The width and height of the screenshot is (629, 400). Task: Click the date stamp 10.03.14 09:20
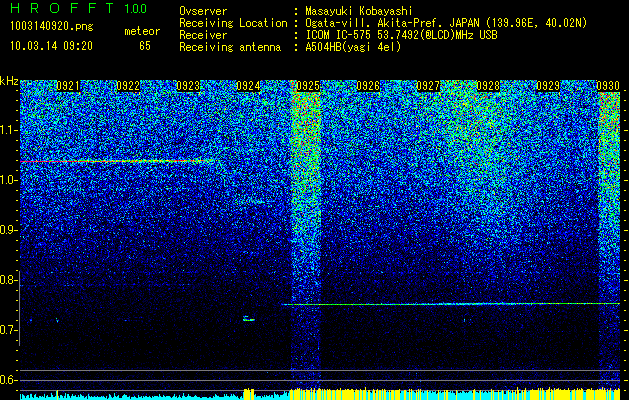51,46
